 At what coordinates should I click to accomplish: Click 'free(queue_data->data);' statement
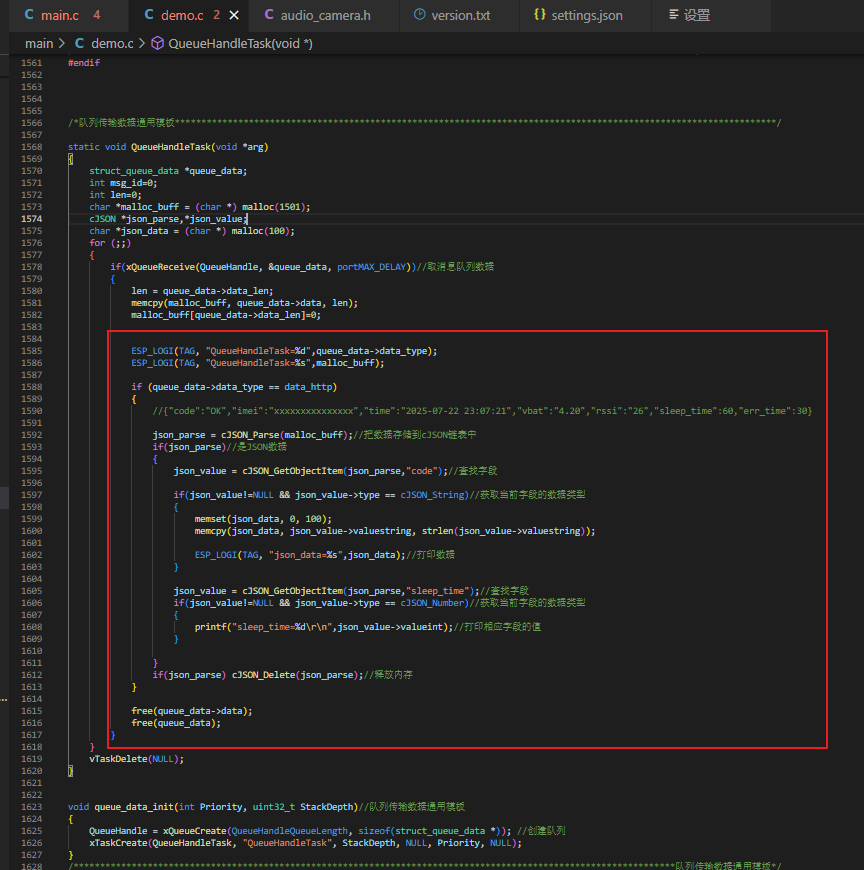[x=192, y=711]
